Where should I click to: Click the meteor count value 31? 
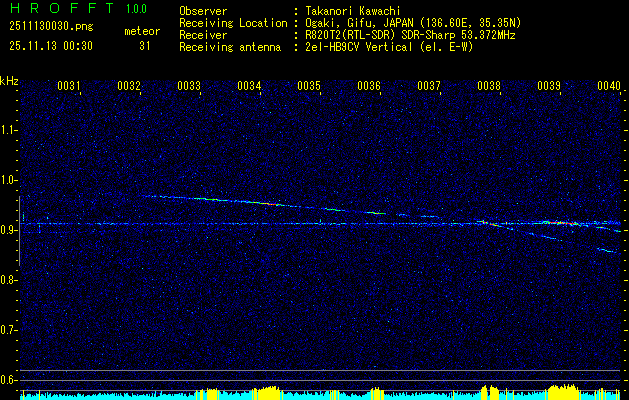click(145, 46)
